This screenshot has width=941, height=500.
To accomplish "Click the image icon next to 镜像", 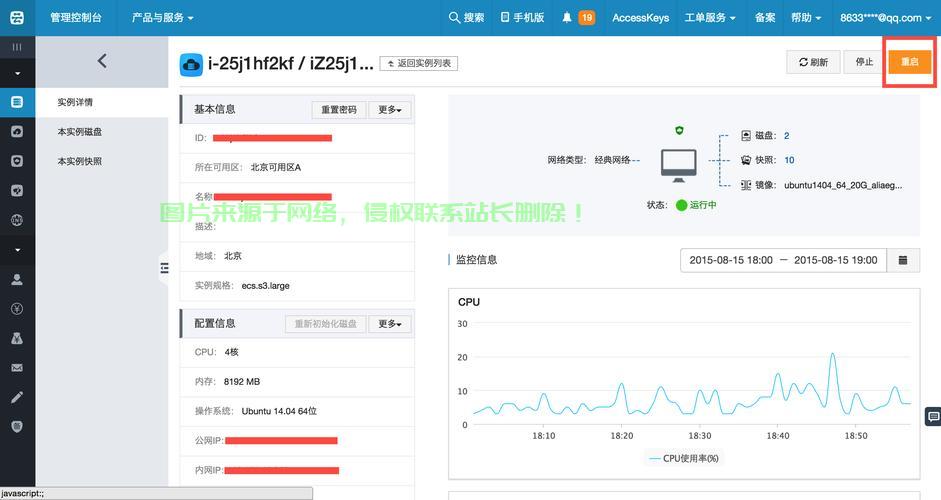I will coord(746,185).
